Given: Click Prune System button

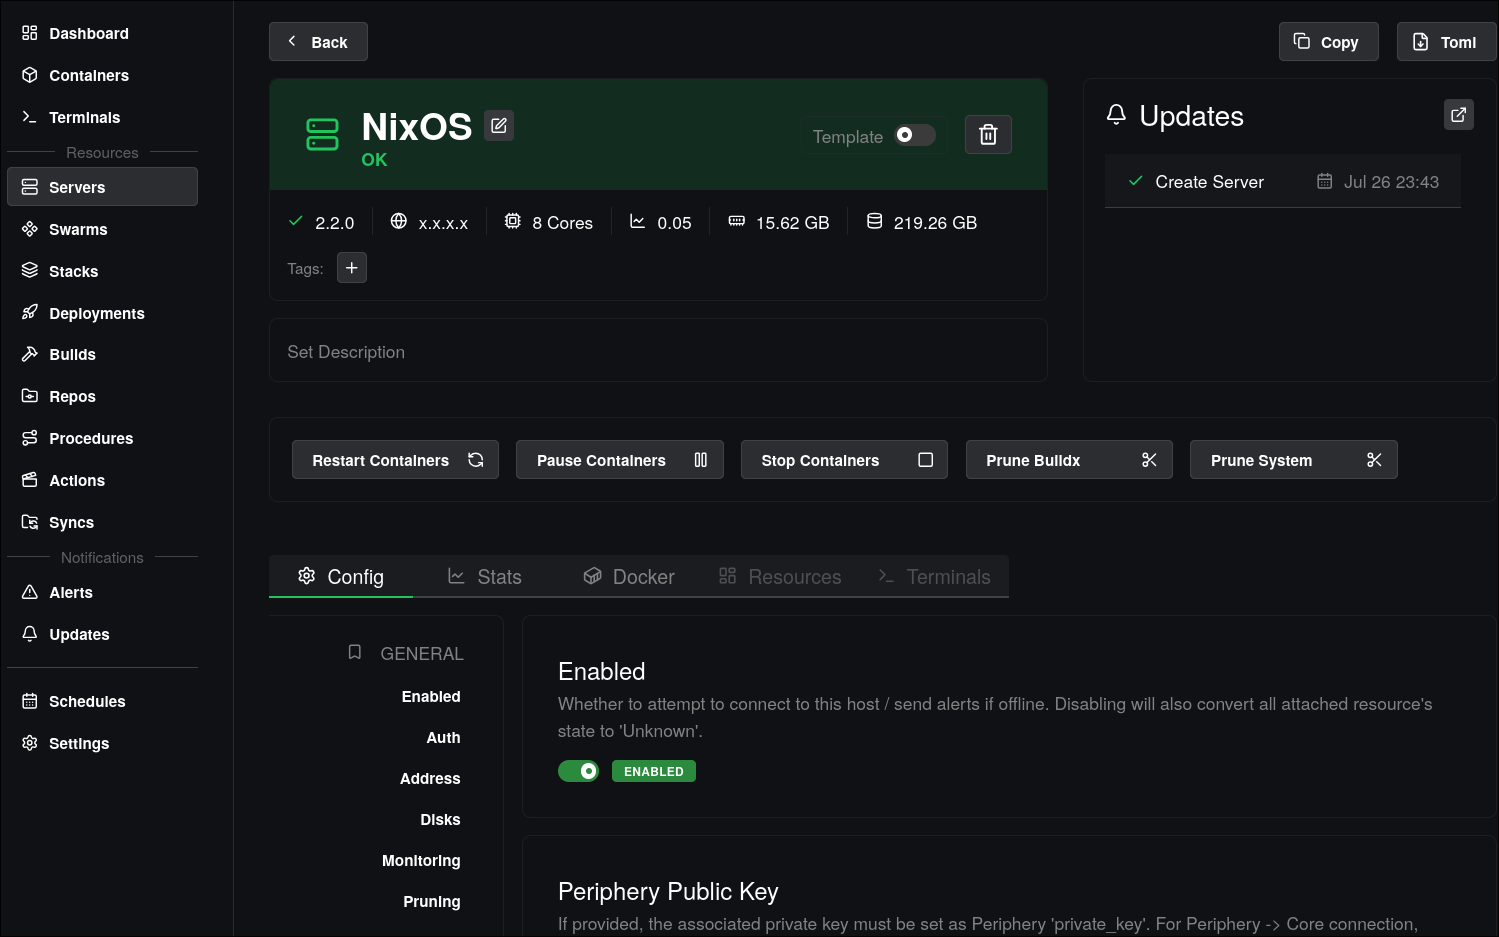Looking at the screenshot, I should click(1294, 460).
